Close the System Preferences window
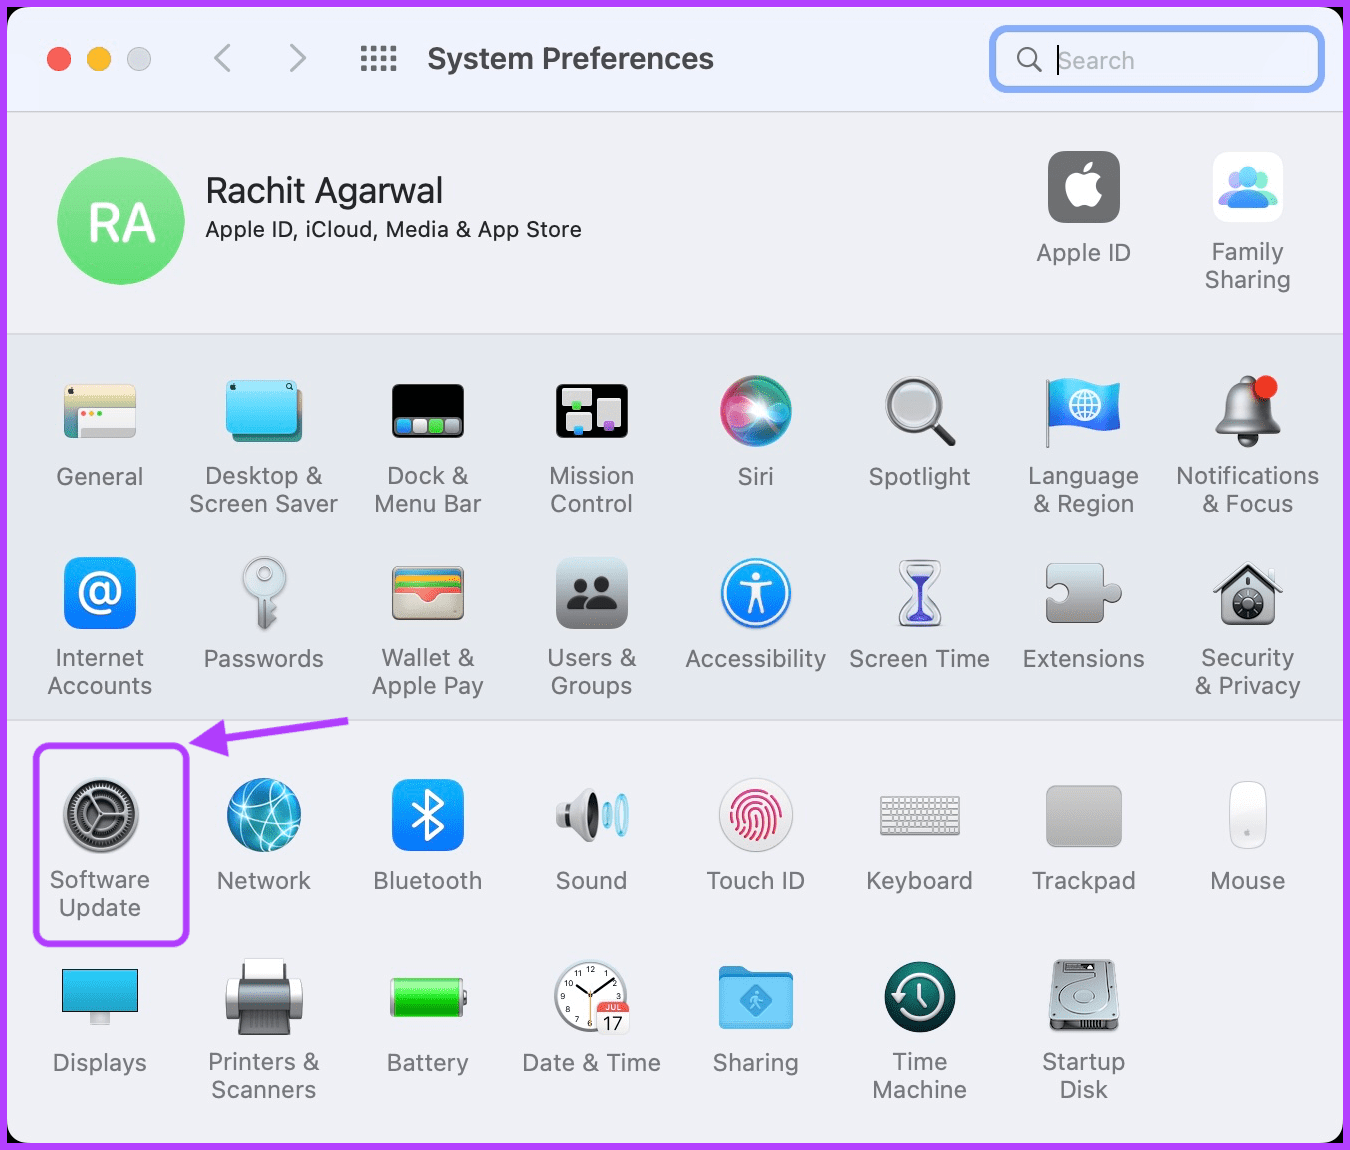1350x1150 pixels. tap(59, 59)
